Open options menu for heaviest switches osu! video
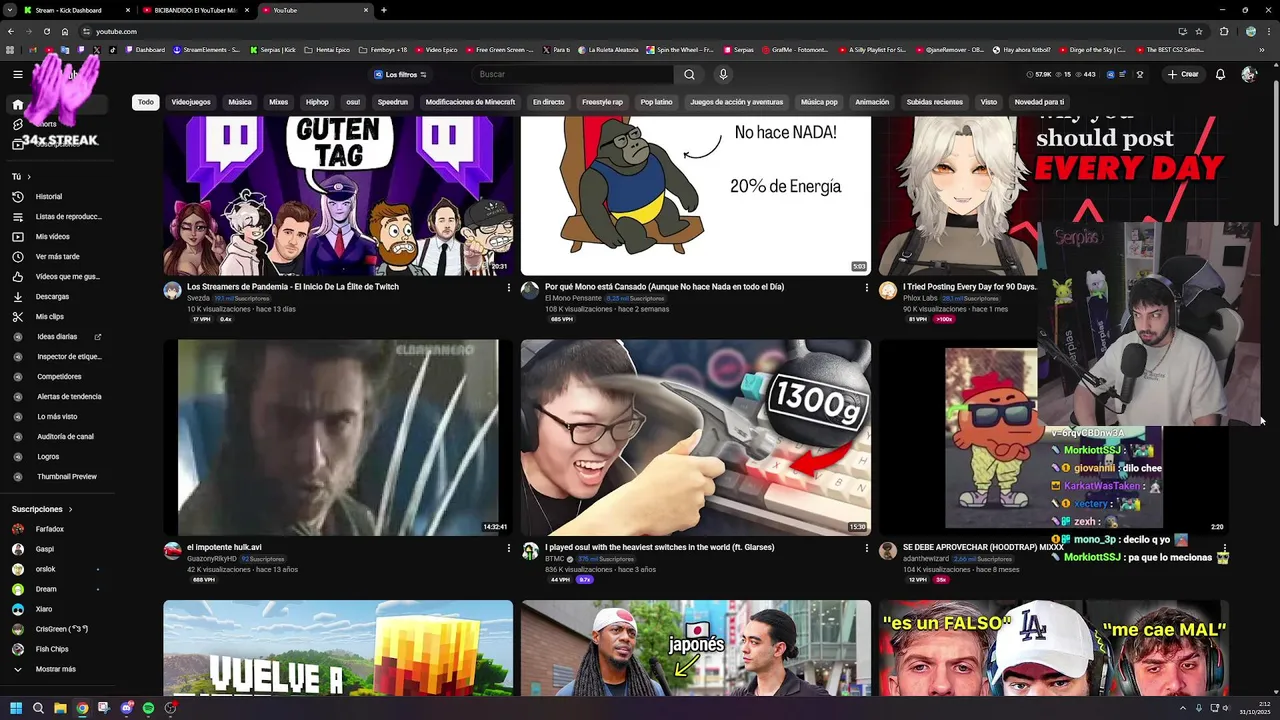Screen dimensions: 1280x720 (866, 548)
